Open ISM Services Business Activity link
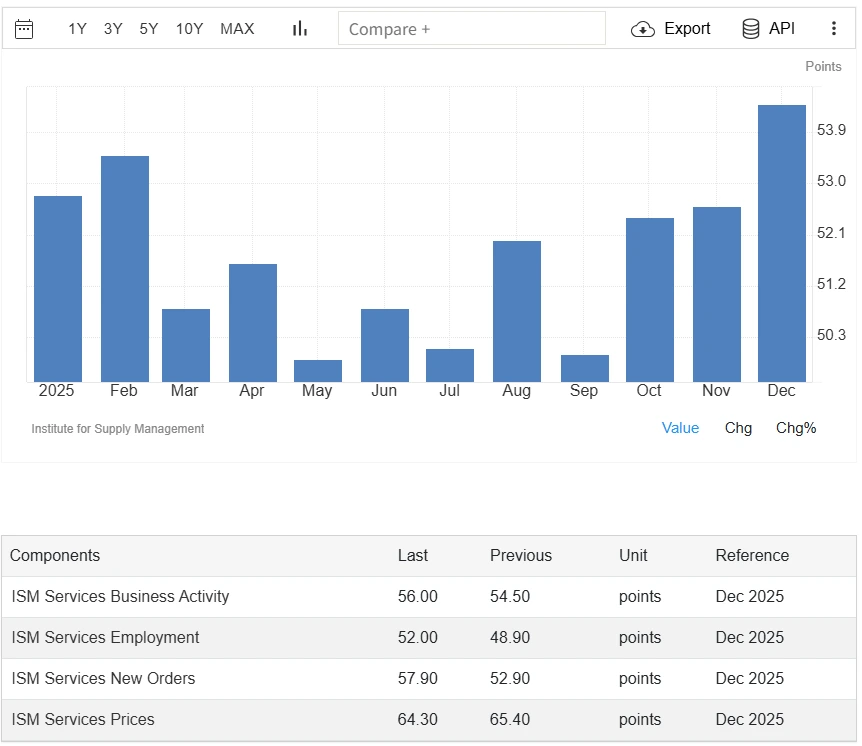The image size is (862, 746). 120,596
